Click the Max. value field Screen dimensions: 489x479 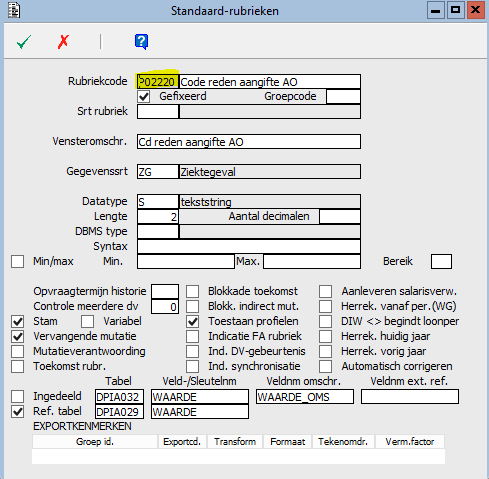(312, 262)
